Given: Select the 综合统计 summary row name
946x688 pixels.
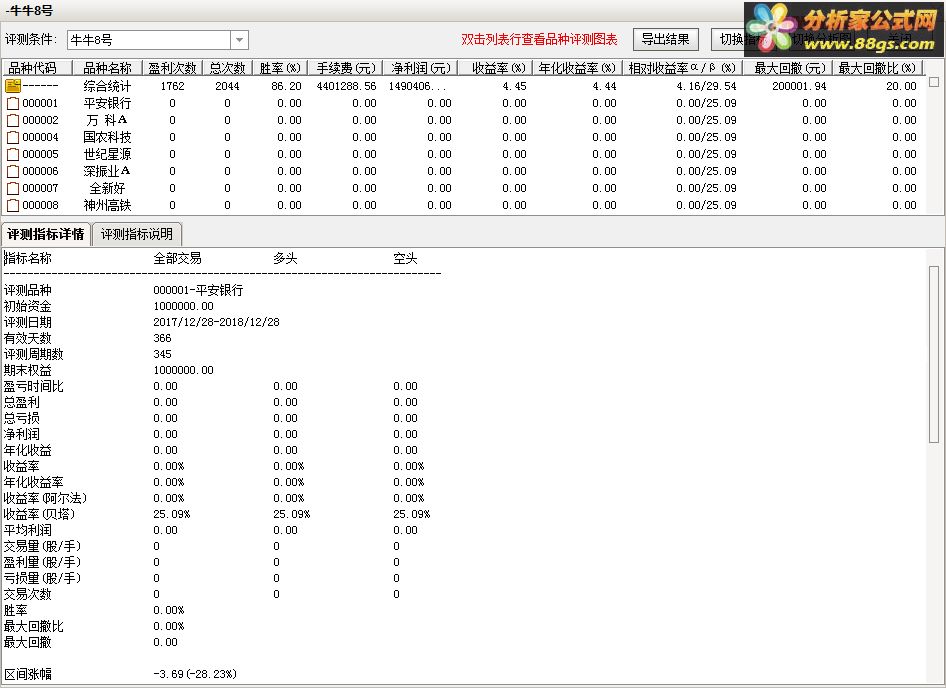Looking at the screenshot, I should coord(107,86).
